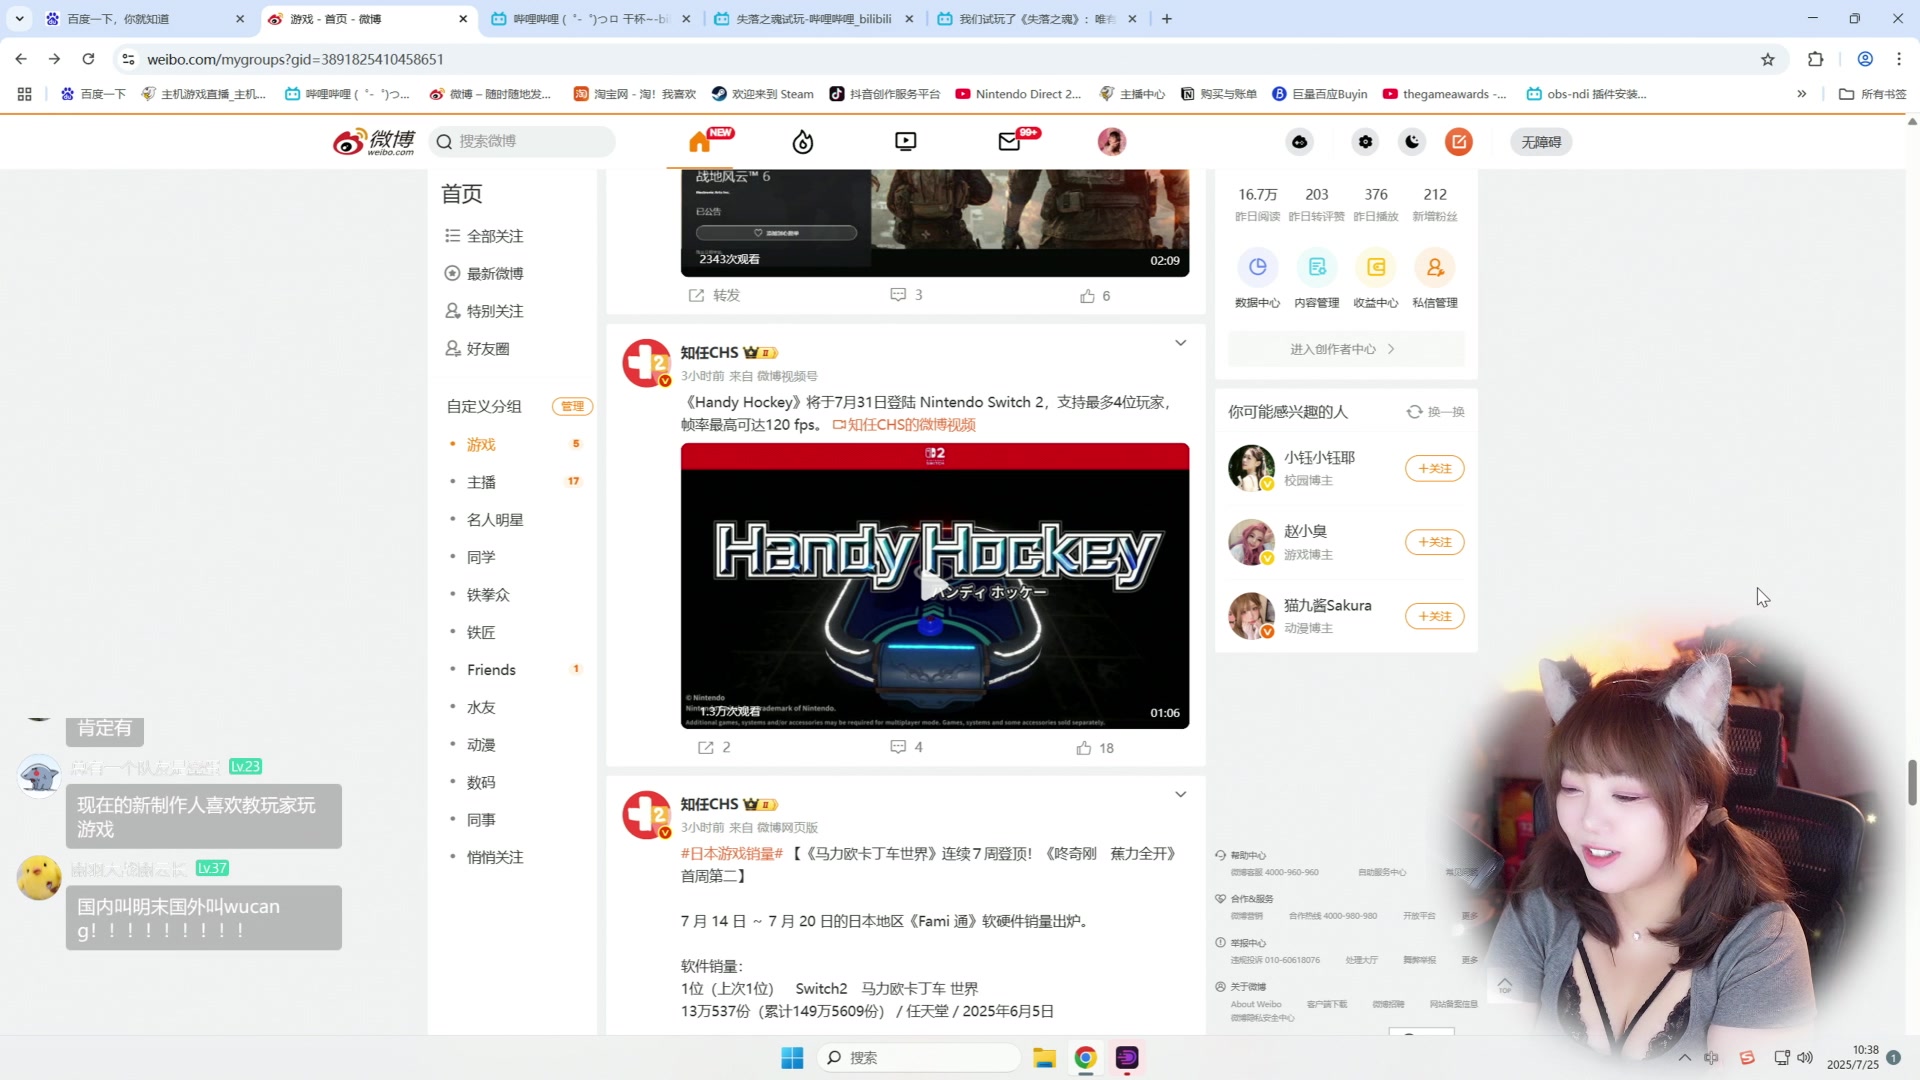Viewport: 1920px width, 1080px height.
Task: Click the browser reload button
Action: [x=88, y=59]
